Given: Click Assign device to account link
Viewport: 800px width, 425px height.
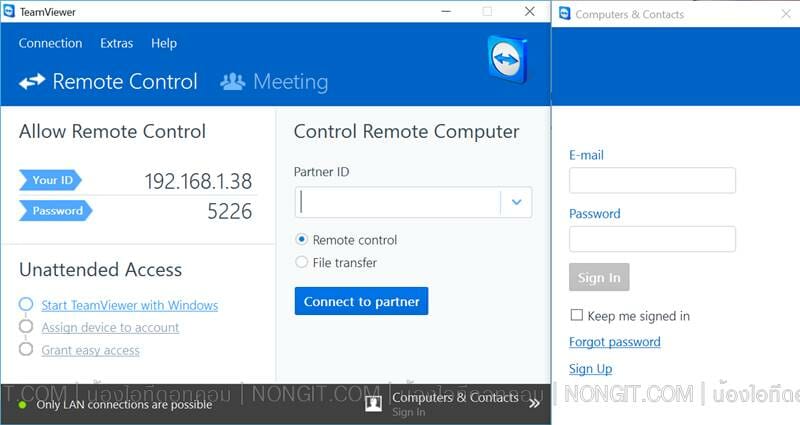Looking at the screenshot, I should click(x=110, y=328).
